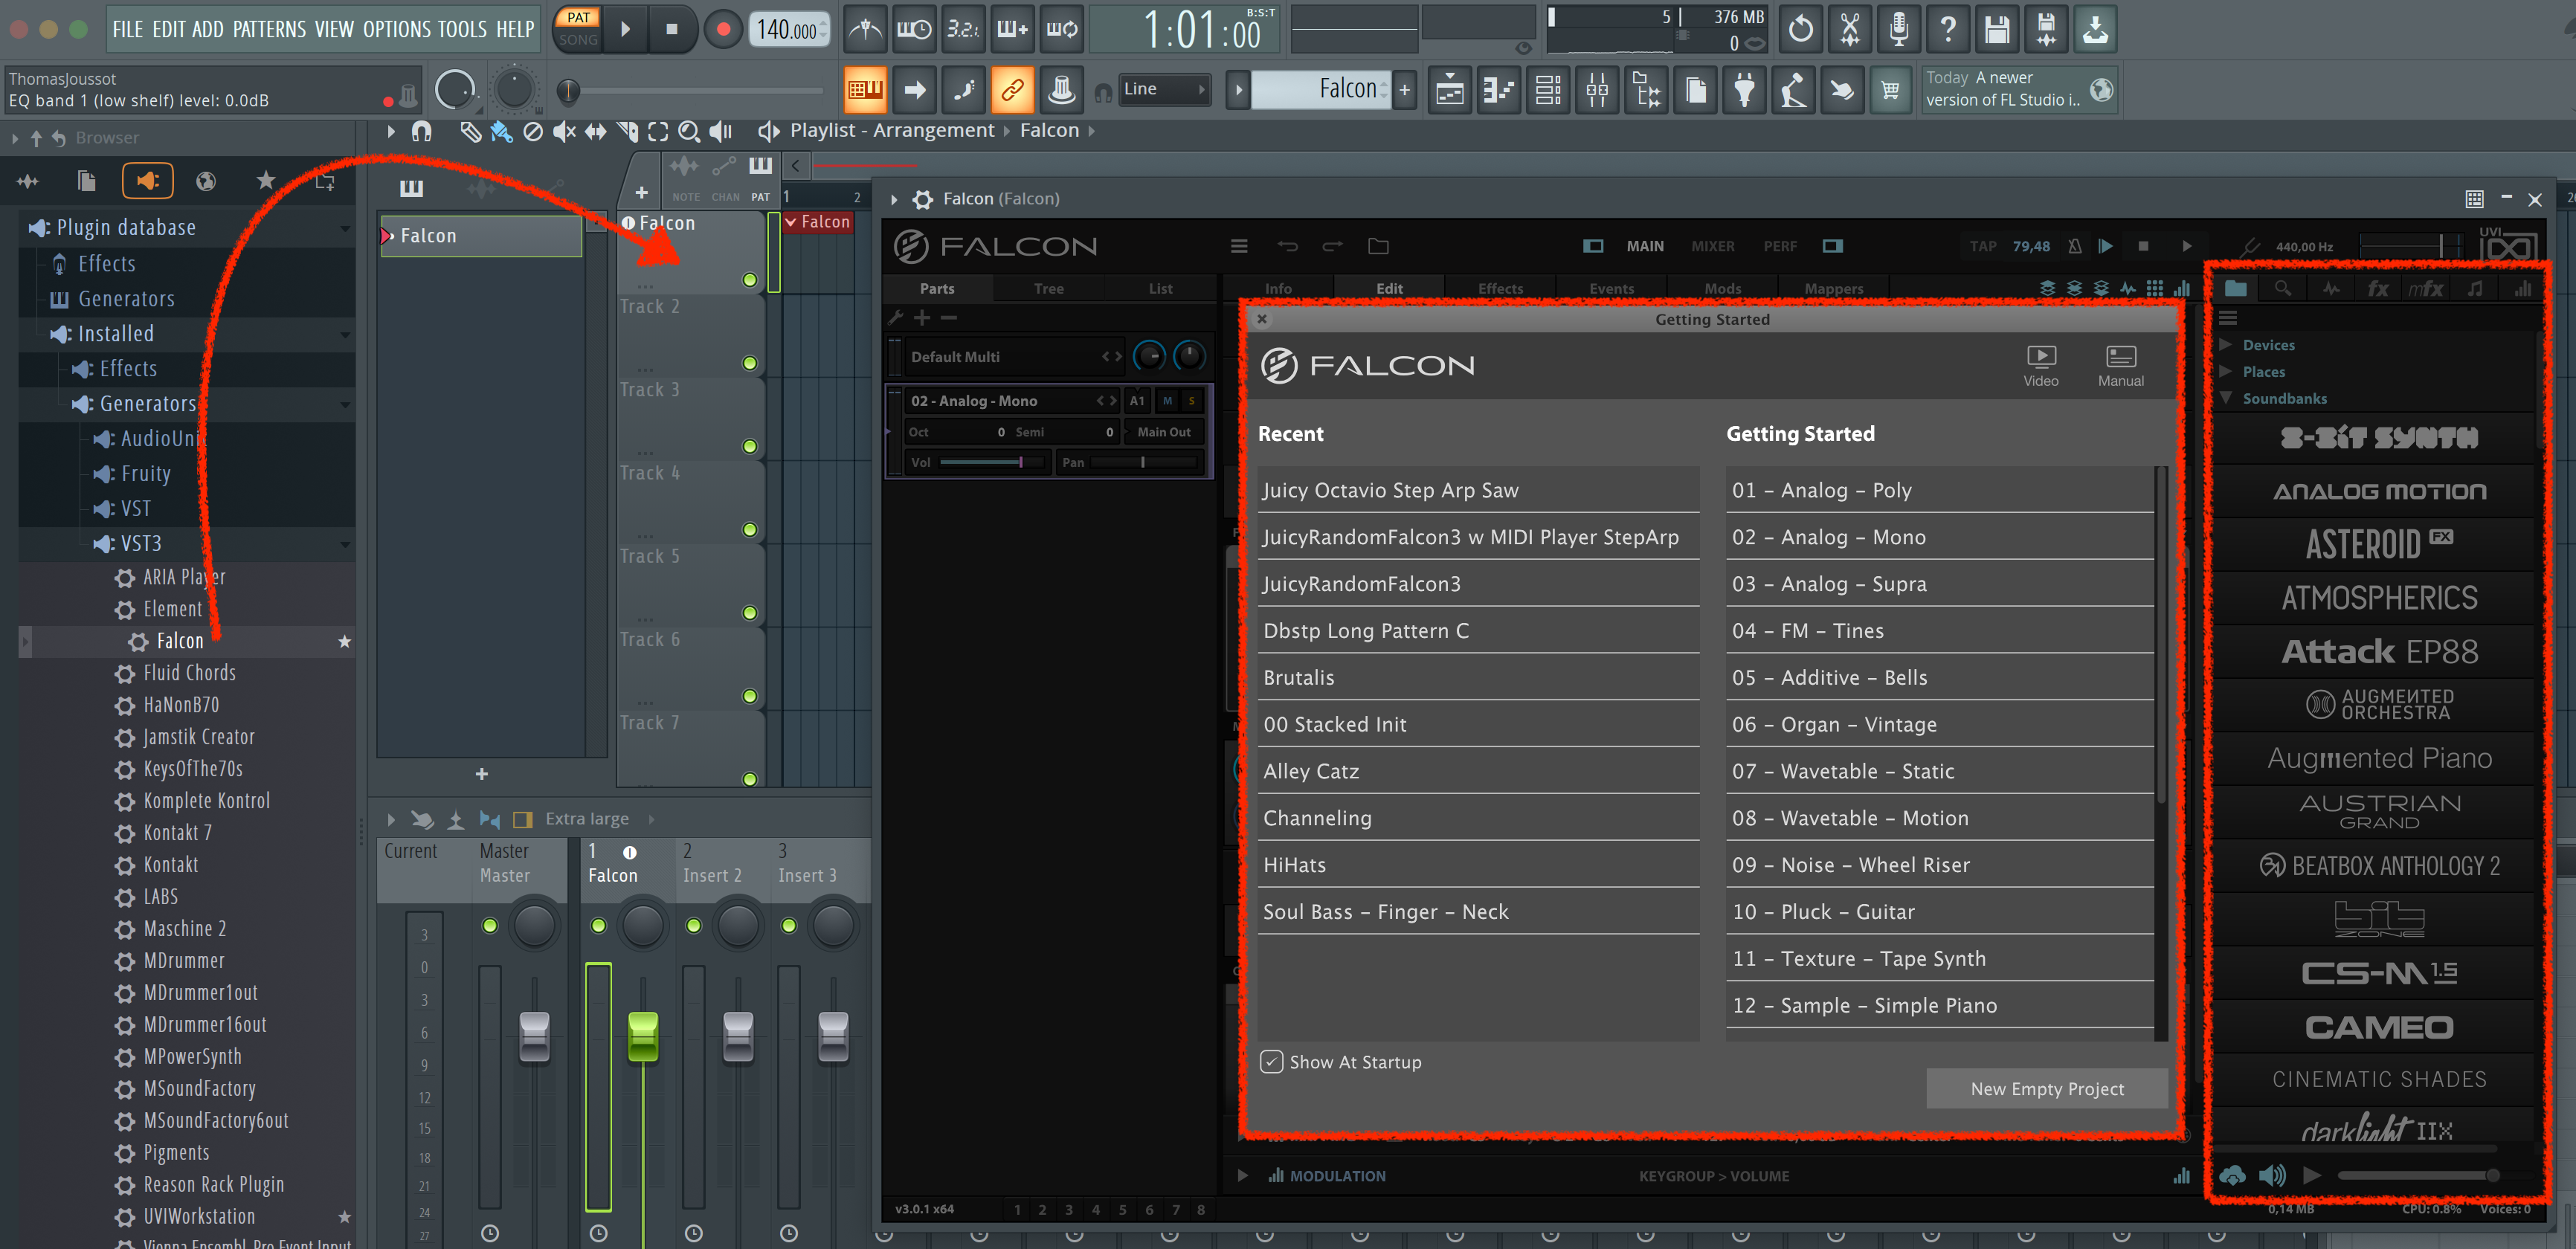Open the playlist view icon

pos(1450,91)
